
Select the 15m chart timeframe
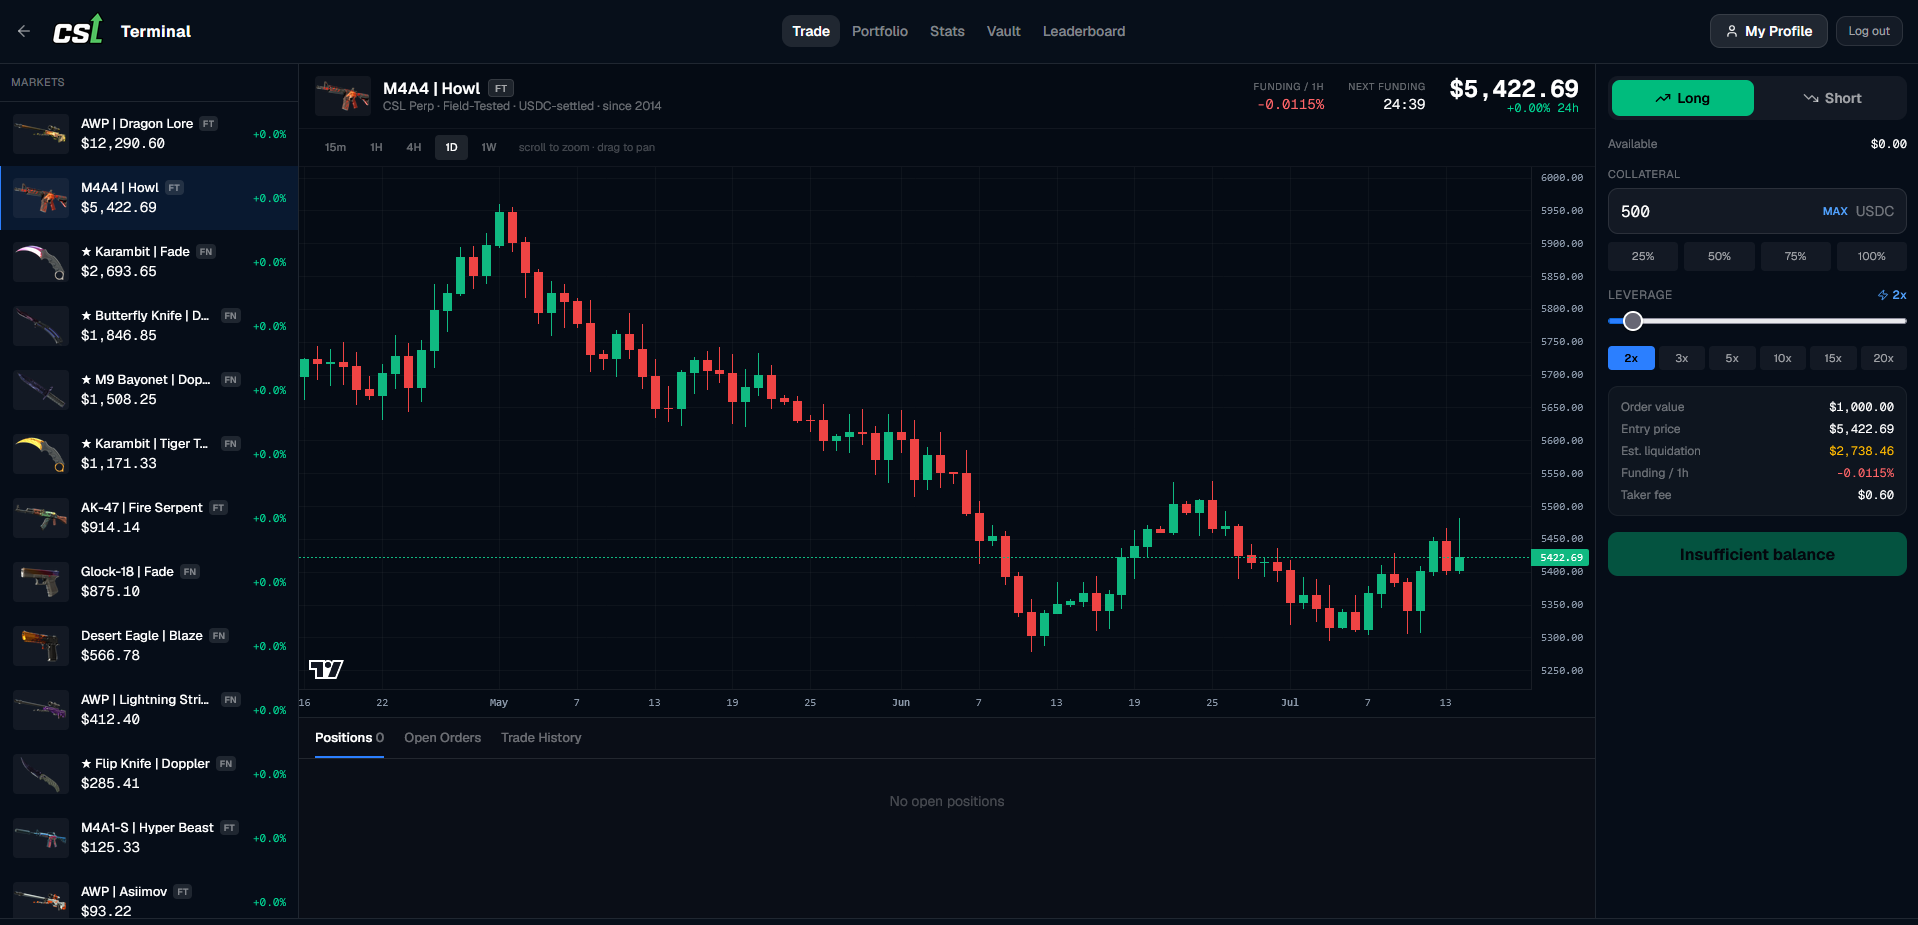point(335,147)
